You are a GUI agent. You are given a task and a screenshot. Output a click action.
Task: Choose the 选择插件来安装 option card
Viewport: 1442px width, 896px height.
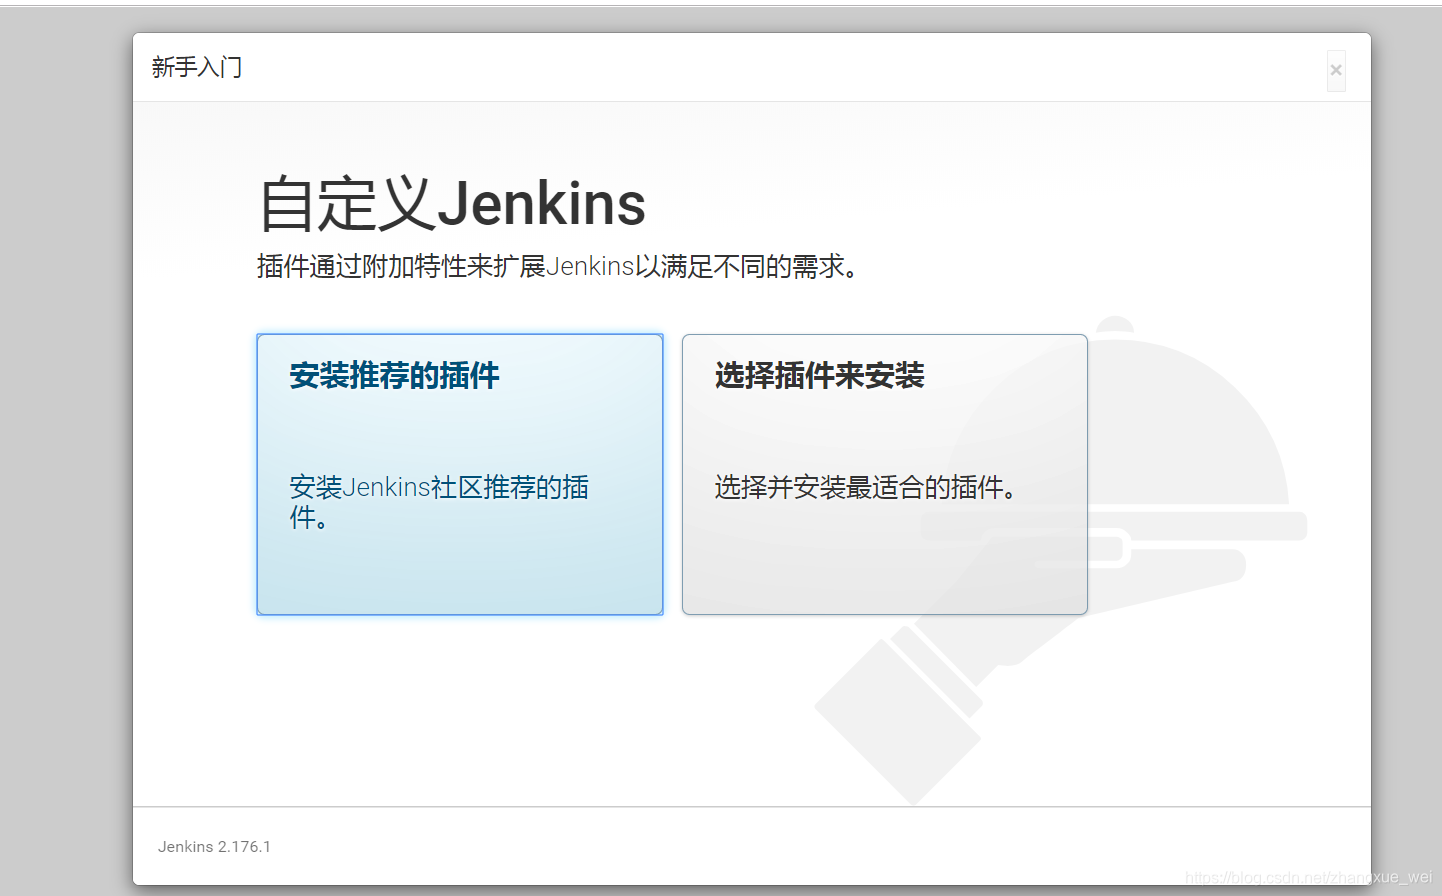885,474
